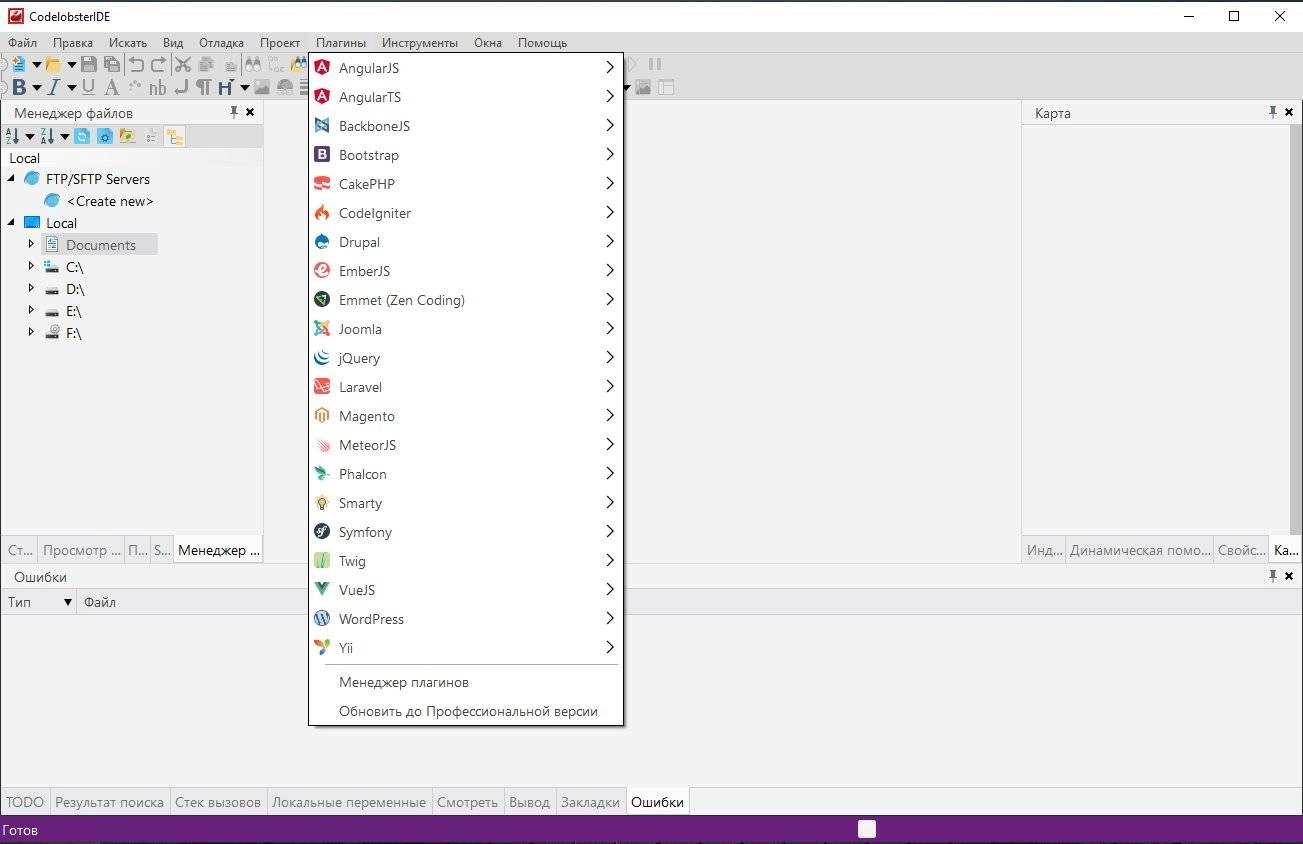The height and width of the screenshot is (844, 1303).
Task: Choose Менеджер плагинов menu entry
Action: click(x=466, y=682)
